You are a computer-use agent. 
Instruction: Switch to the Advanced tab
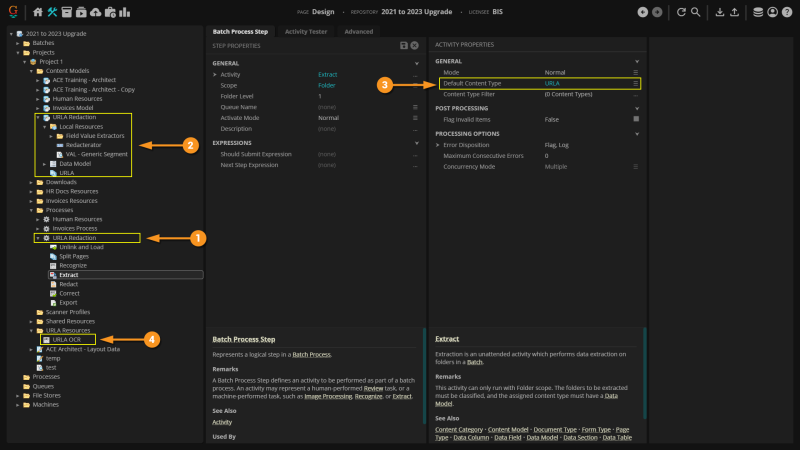pyautogui.click(x=358, y=31)
